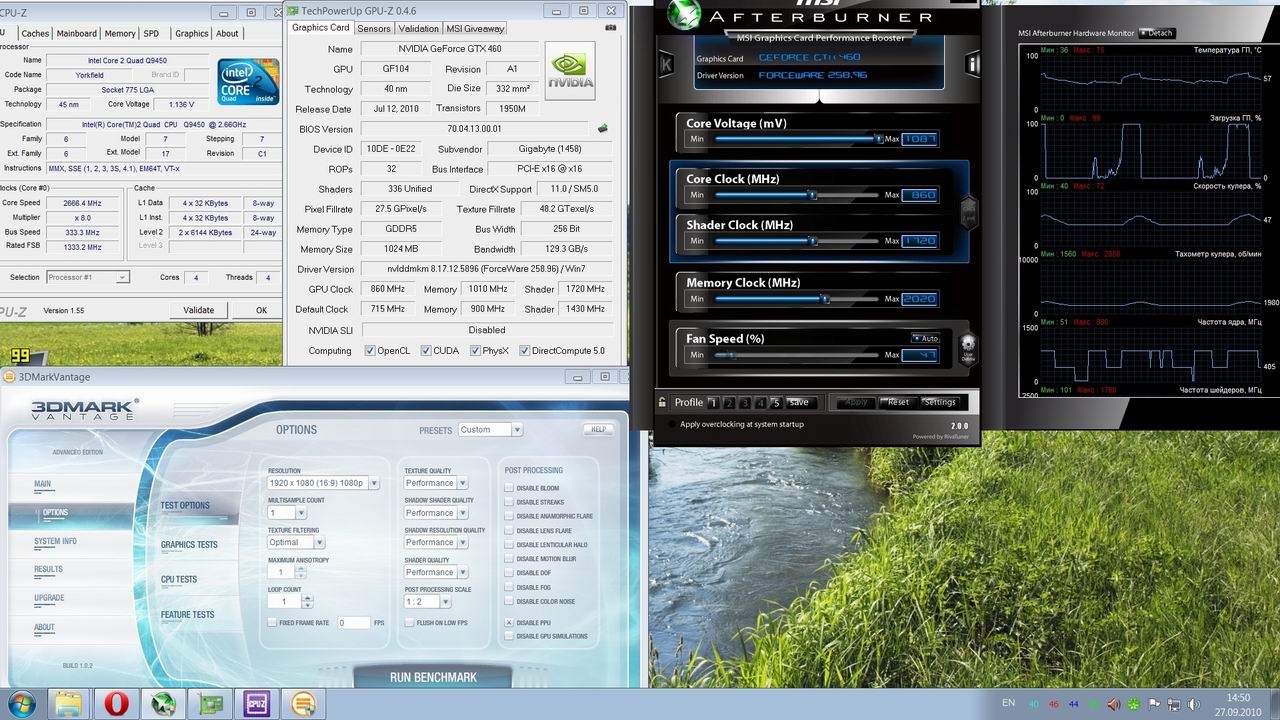
Task: Open the Resolution dropdown in 3DMark Vantage
Action: click(x=374, y=483)
